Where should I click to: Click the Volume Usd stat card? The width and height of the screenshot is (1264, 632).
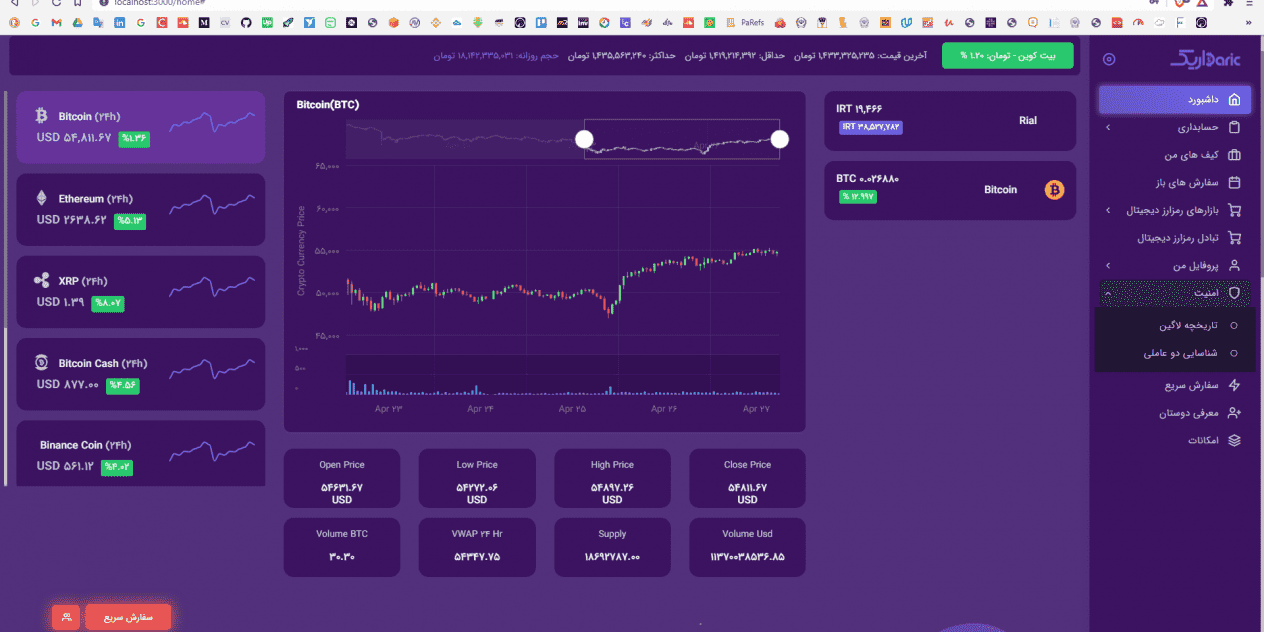pos(747,547)
